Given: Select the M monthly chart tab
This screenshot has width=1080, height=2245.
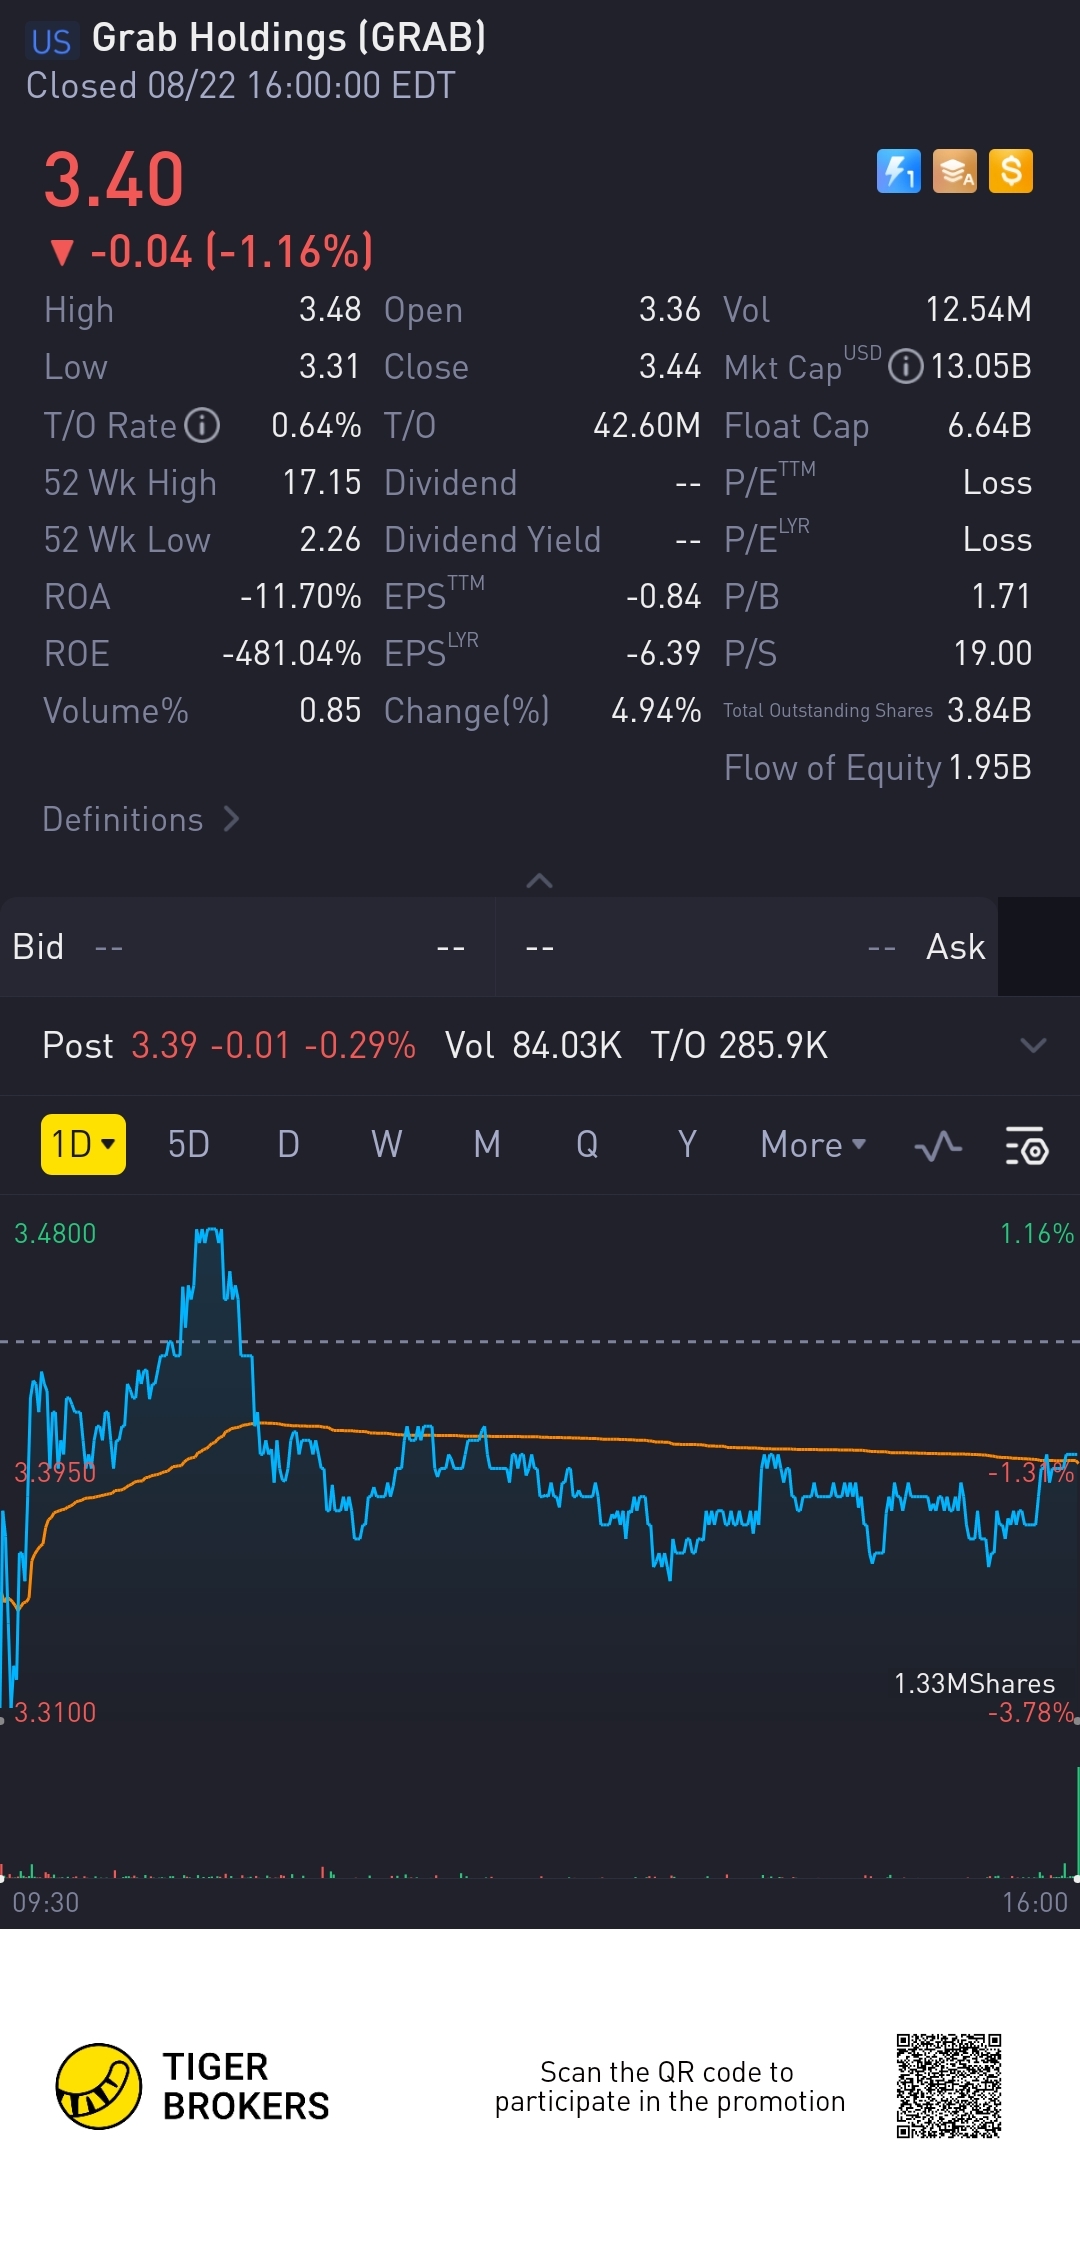Looking at the screenshot, I should 487,1144.
